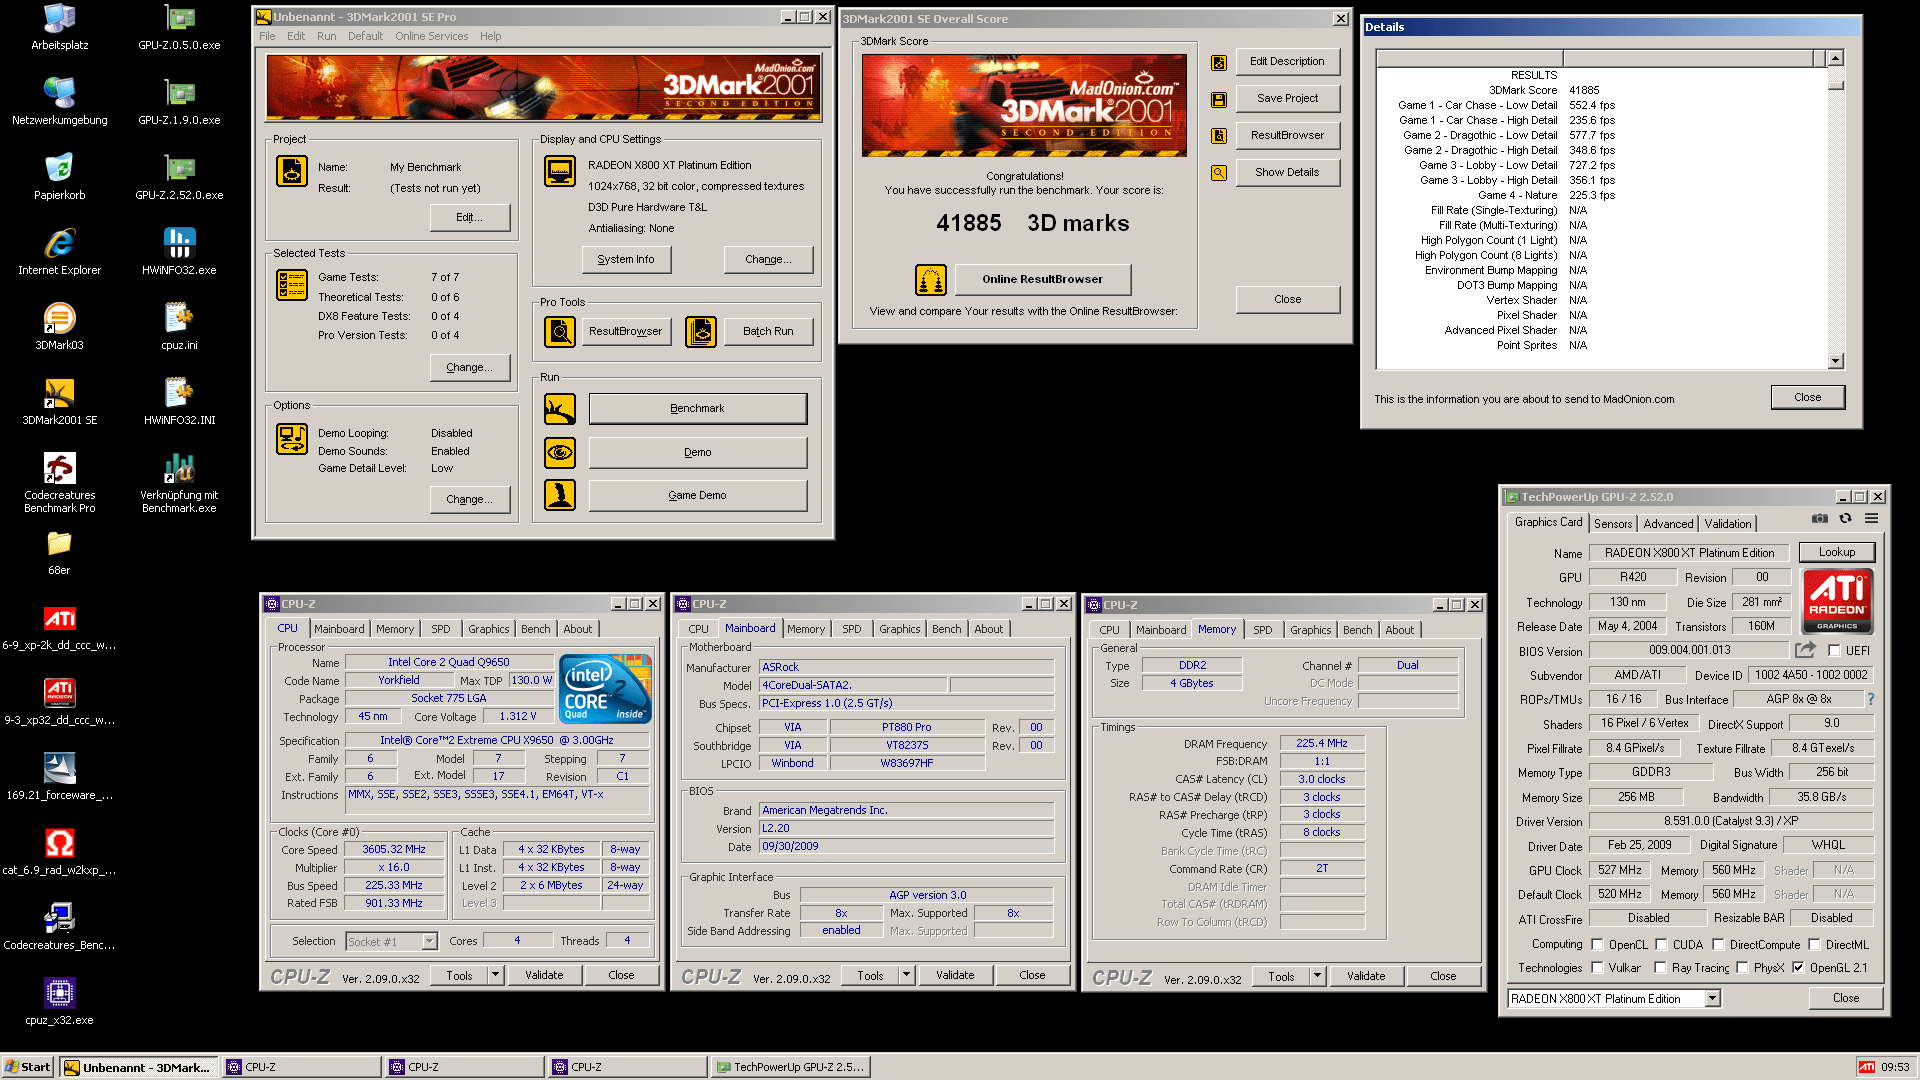Click Details list scrollbar down arrow
1920x1080 pixels.
1835,361
